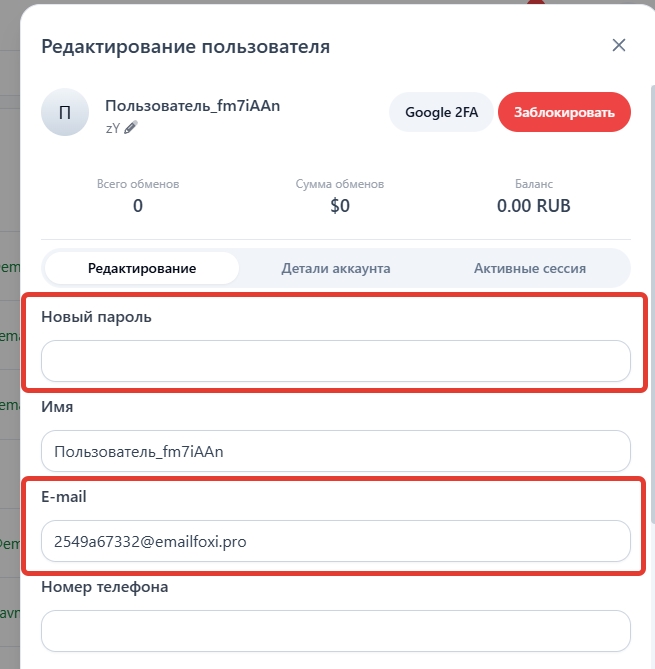655x669 pixels.
Task: Click the Баланс 0.00 RUB value
Action: pyautogui.click(x=534, y=206)
